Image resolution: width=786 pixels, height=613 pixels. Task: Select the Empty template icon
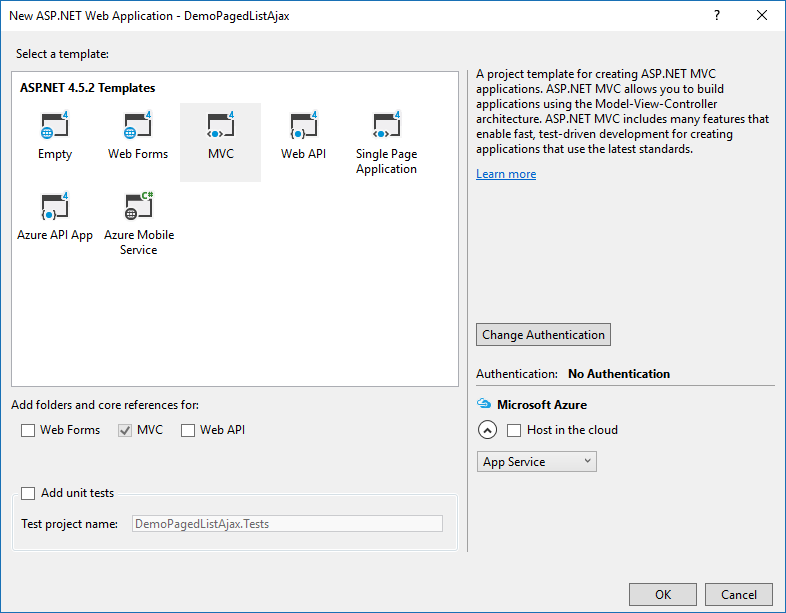55,125
